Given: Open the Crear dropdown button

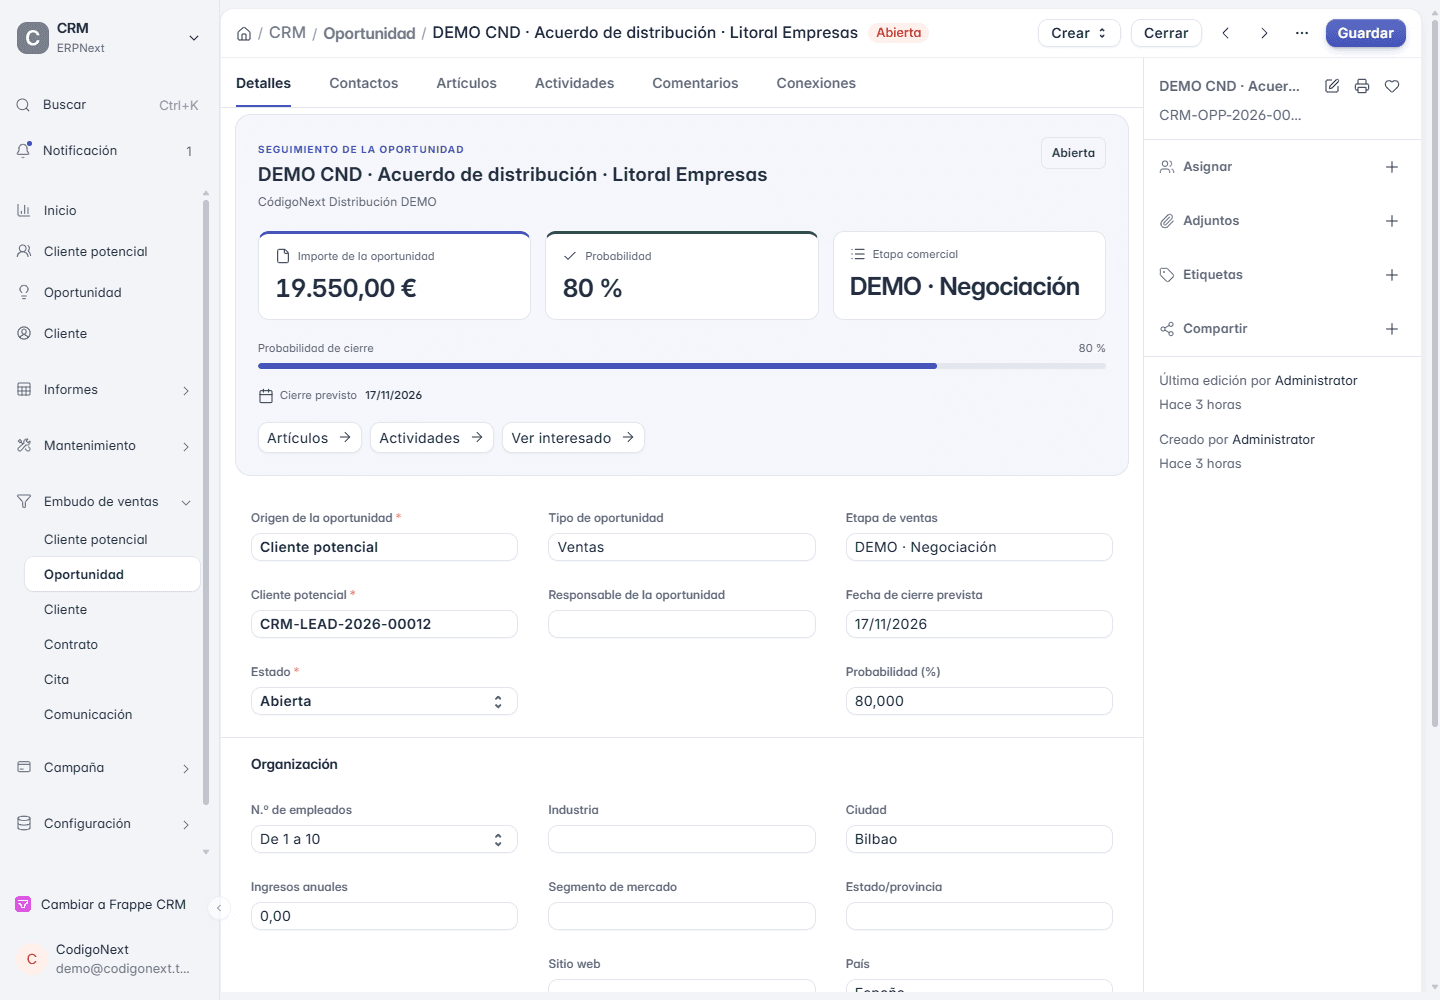Looking at the screenshot, I should click(1079, 33).
